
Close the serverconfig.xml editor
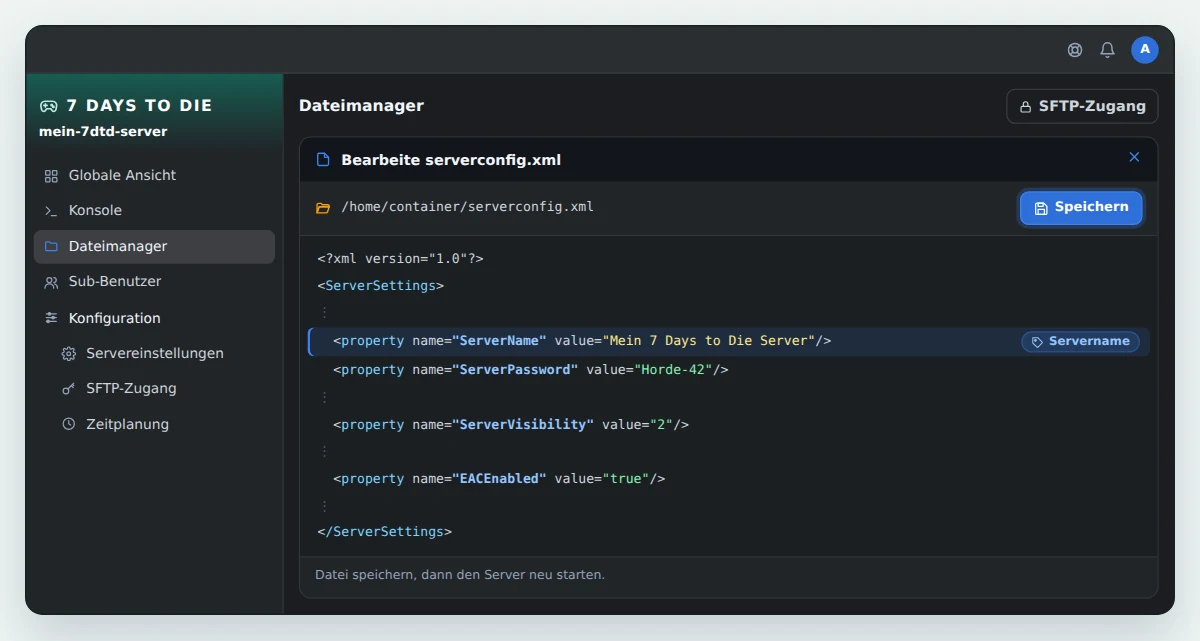pos(1134,157)
